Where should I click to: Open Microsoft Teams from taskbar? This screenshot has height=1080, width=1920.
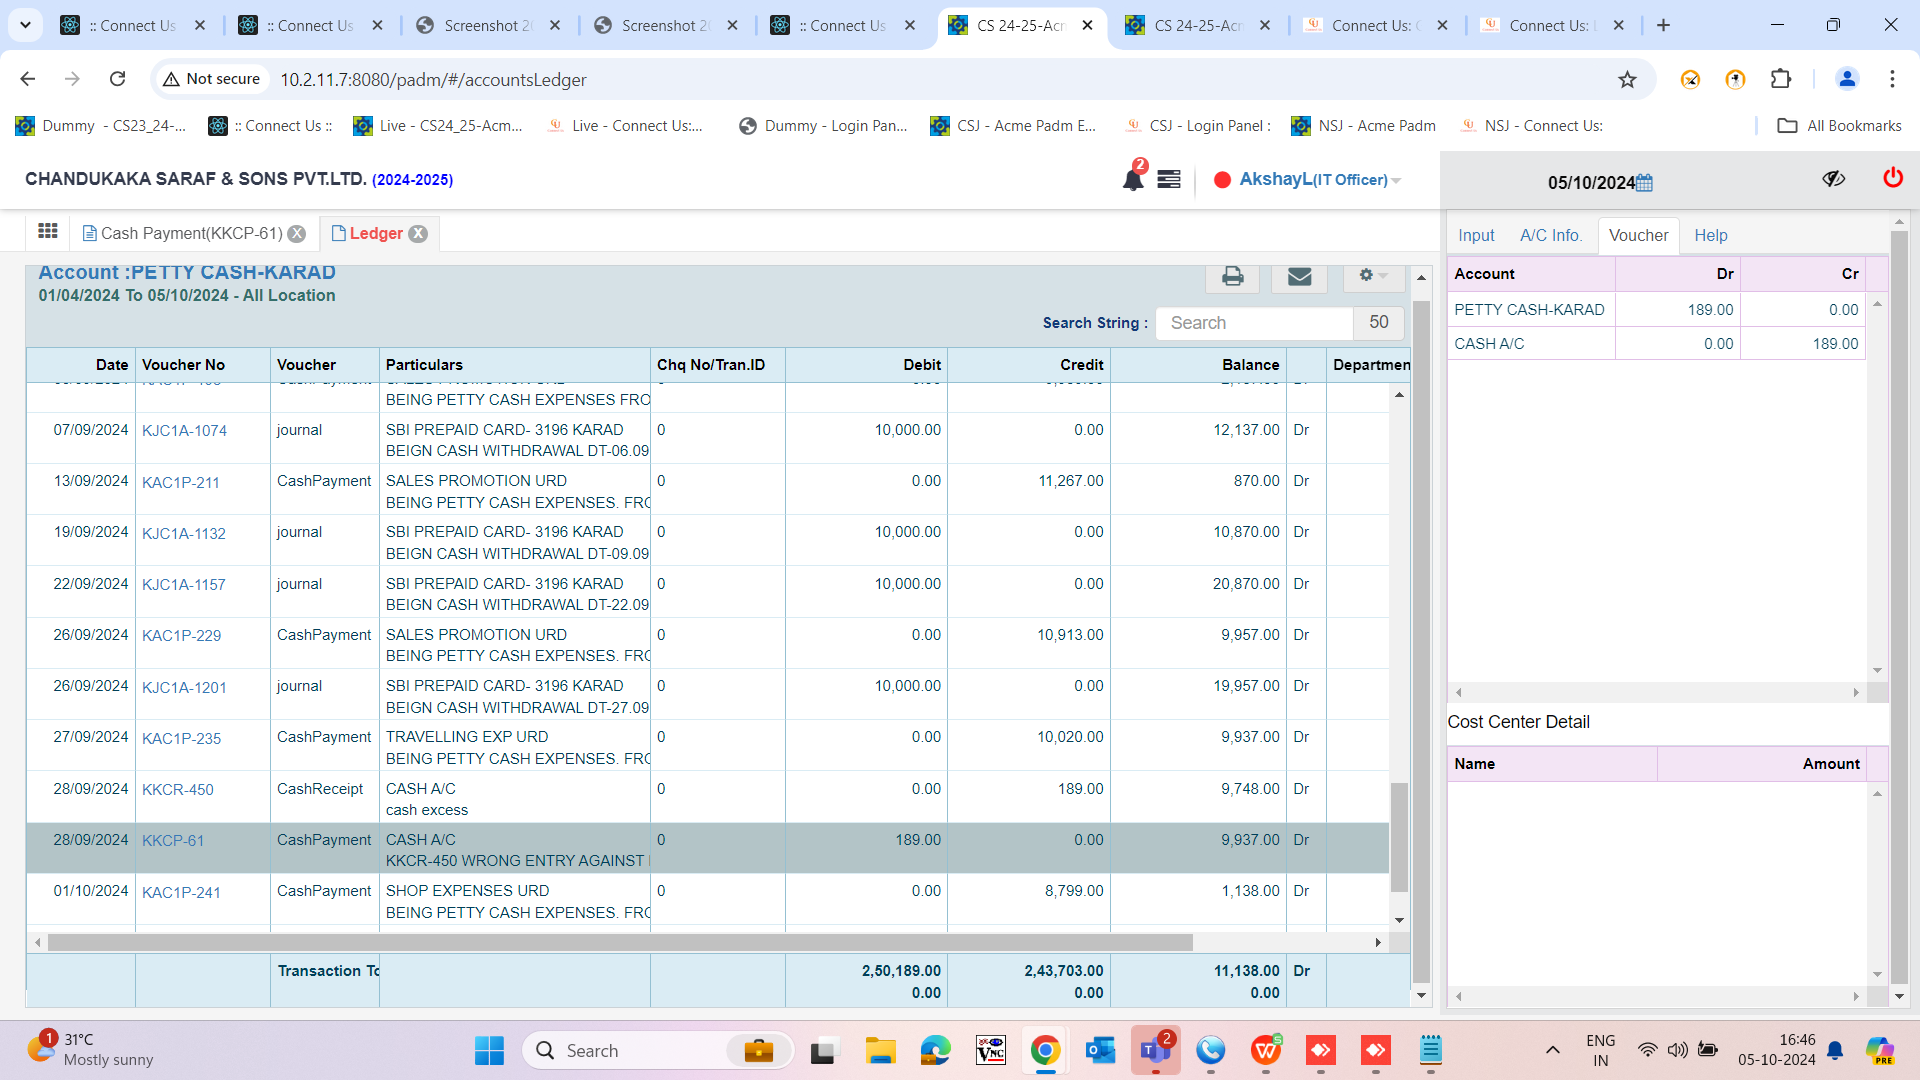(x=1155, y=1050)
